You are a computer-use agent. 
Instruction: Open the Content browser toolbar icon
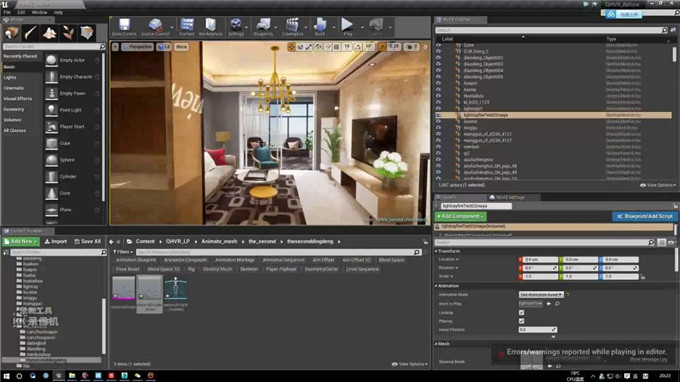(x=187, y=26)
